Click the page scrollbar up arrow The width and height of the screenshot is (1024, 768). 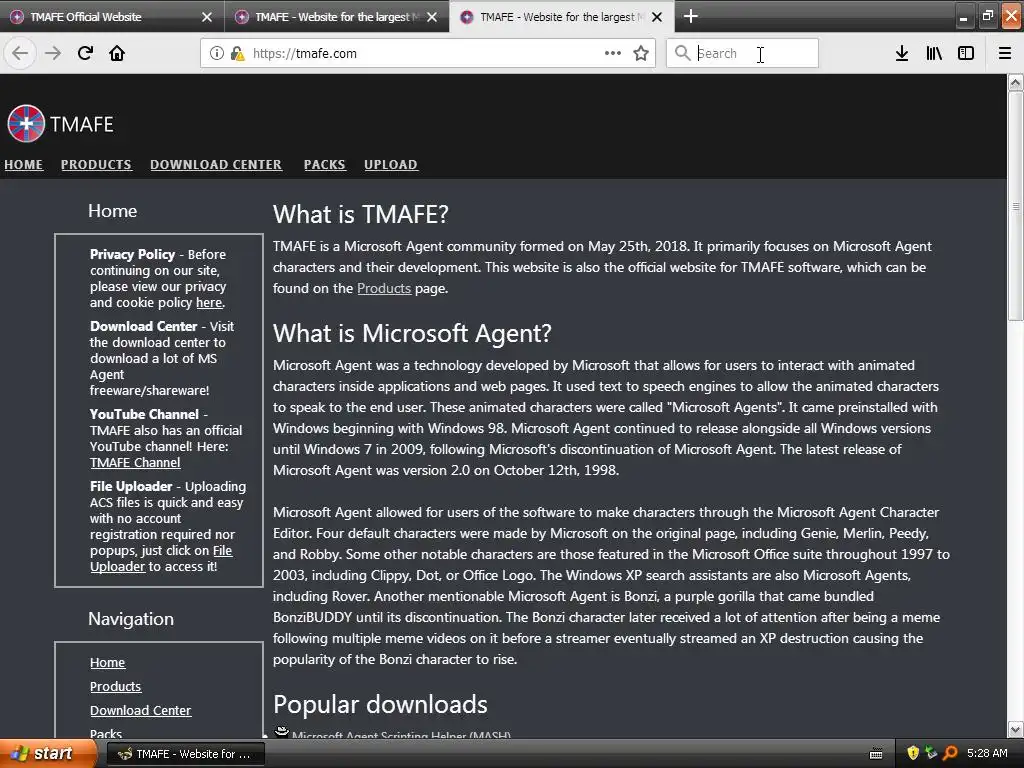1015,82
